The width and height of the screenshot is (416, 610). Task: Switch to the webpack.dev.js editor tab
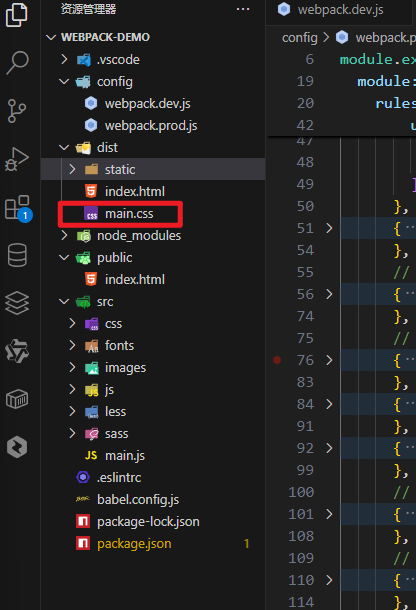pyautogui.click(x=339, y=10)
